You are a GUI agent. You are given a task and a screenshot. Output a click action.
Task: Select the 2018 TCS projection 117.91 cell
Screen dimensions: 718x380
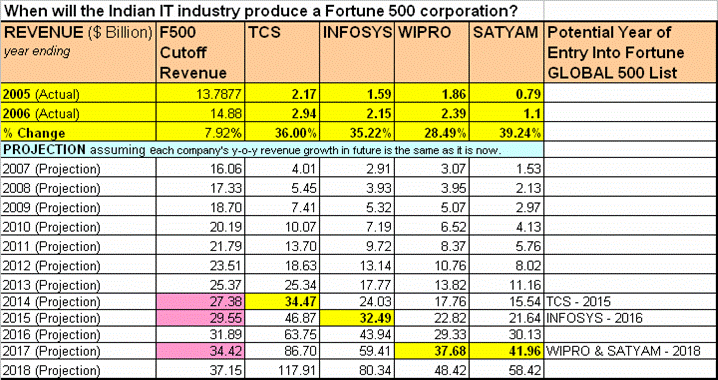(x=281, y=369)
